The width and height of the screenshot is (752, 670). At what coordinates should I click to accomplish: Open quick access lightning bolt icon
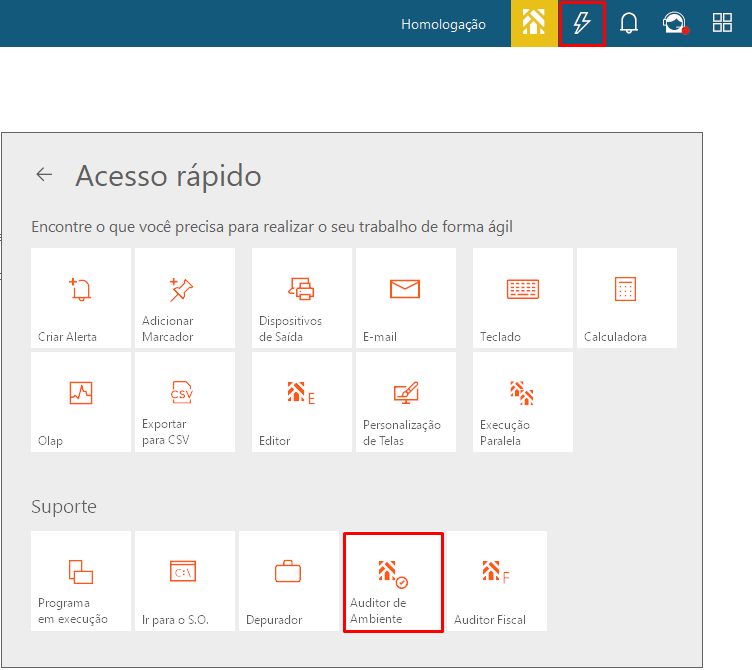click(582, 23)
